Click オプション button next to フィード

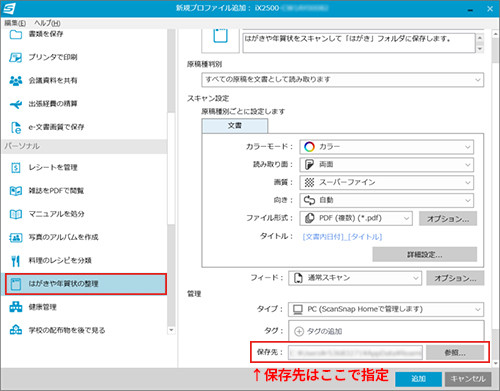pos(455,278)
